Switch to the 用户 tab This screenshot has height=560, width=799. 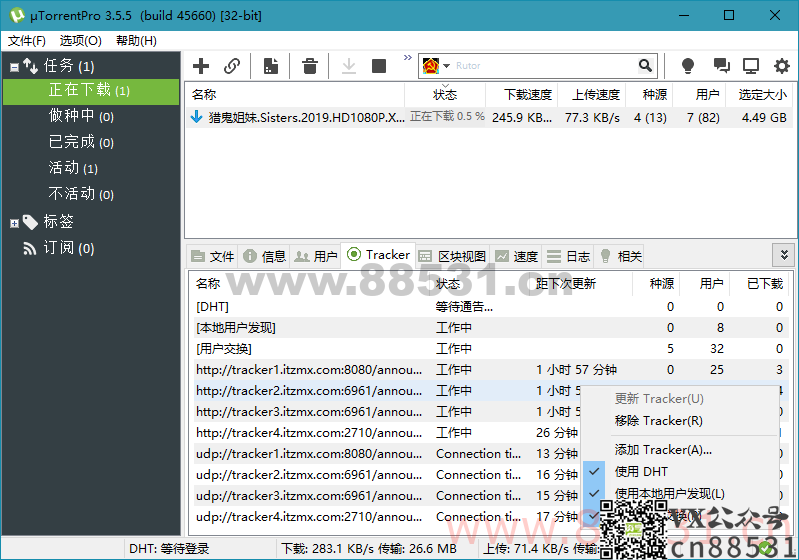point(316,256)
